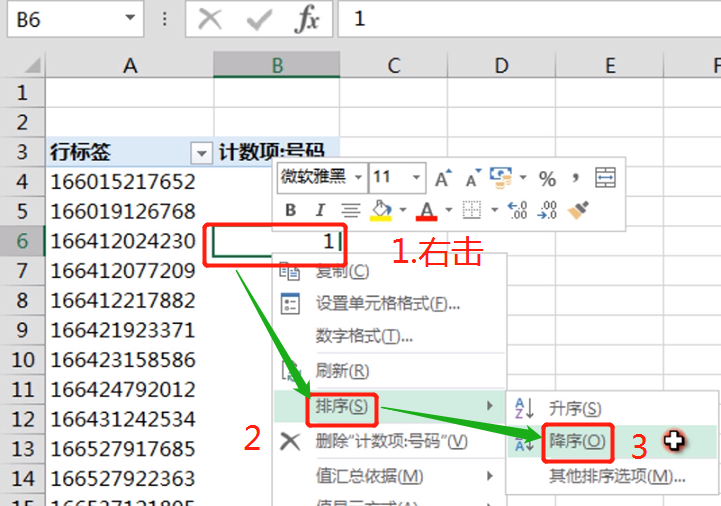Select row 9 header
This screenshot has height=506, width=721.
(x=22, y=330)
